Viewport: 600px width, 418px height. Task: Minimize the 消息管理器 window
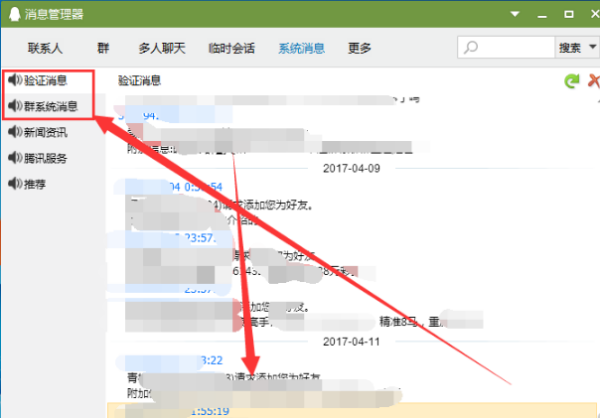[x=542, y=15]
